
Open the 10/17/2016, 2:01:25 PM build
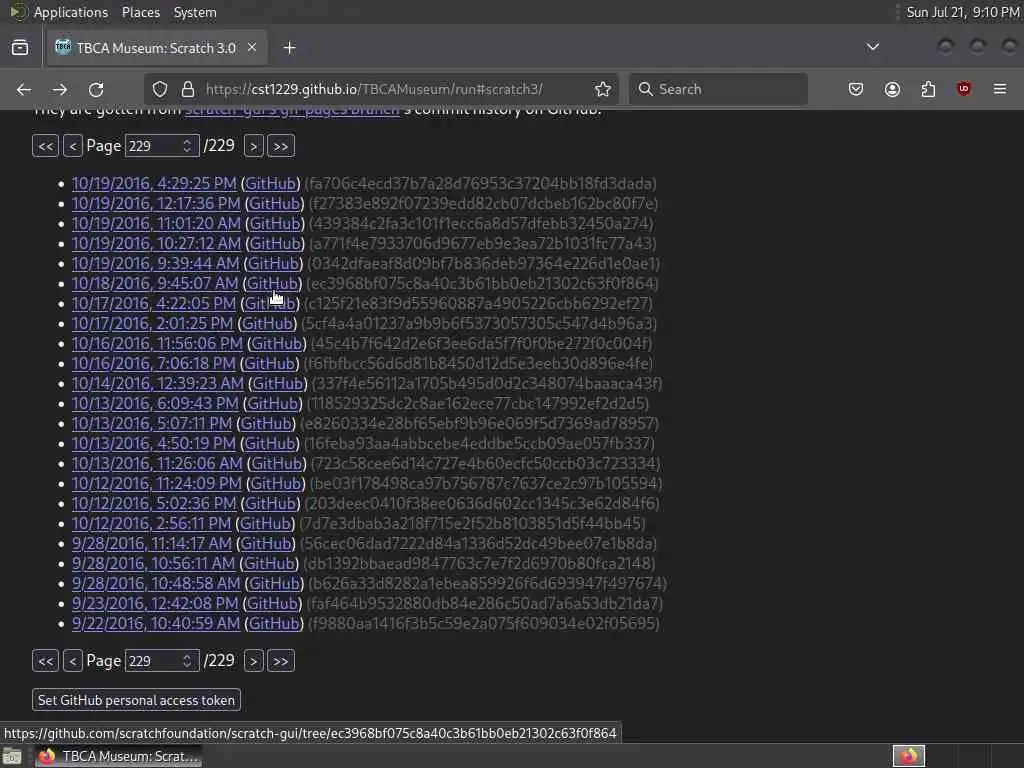click(x=152, y=323)
